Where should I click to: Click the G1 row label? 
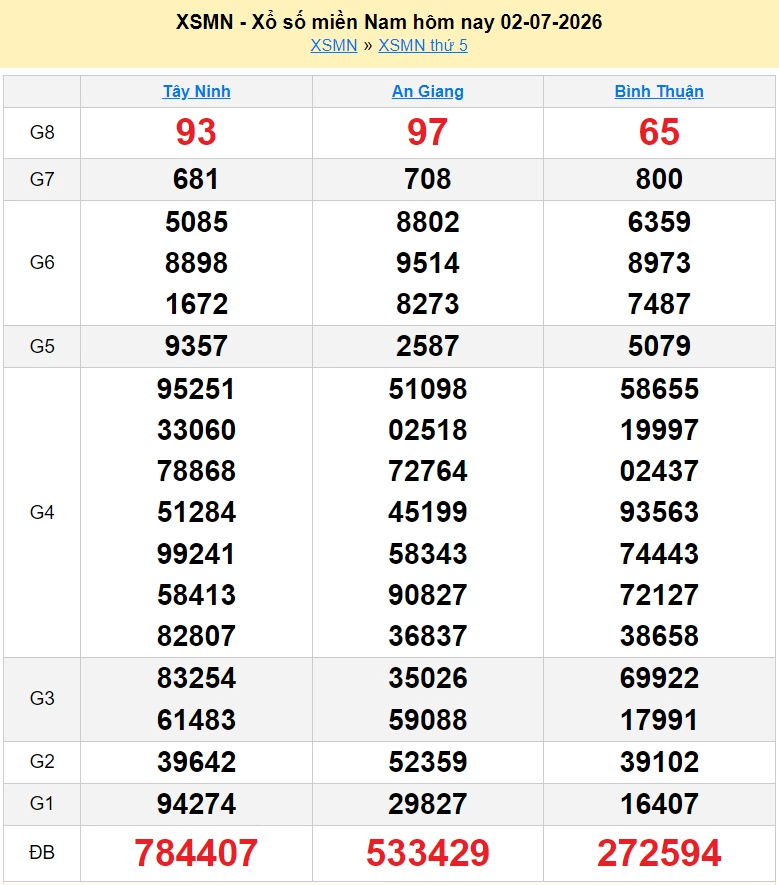pyautogui.click(x=42, y=804)
